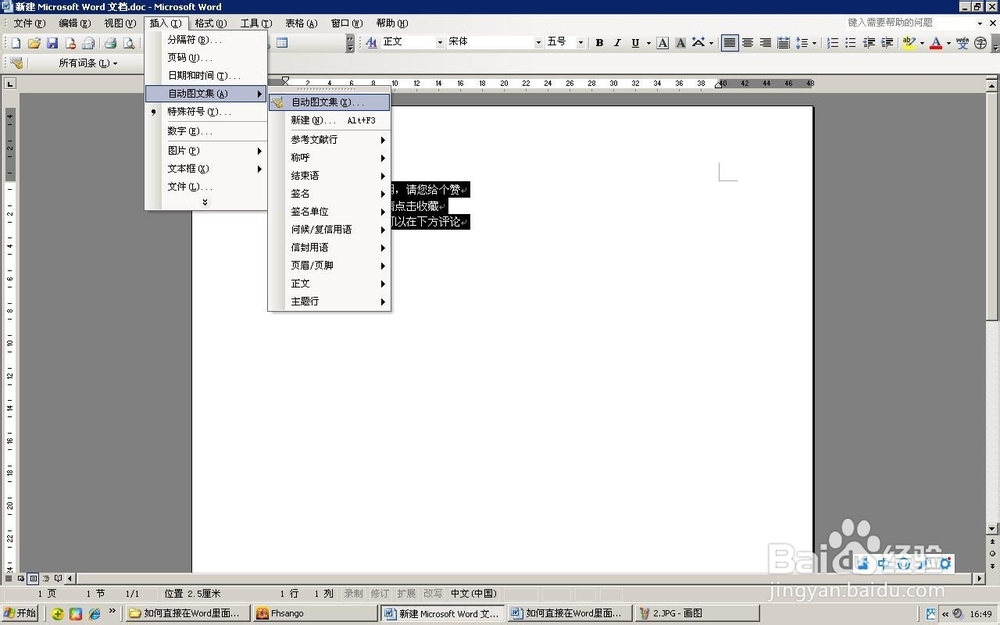Click the tab stop selector at the ruler corner
The image size is (1000, 625).
click(10, 84)
